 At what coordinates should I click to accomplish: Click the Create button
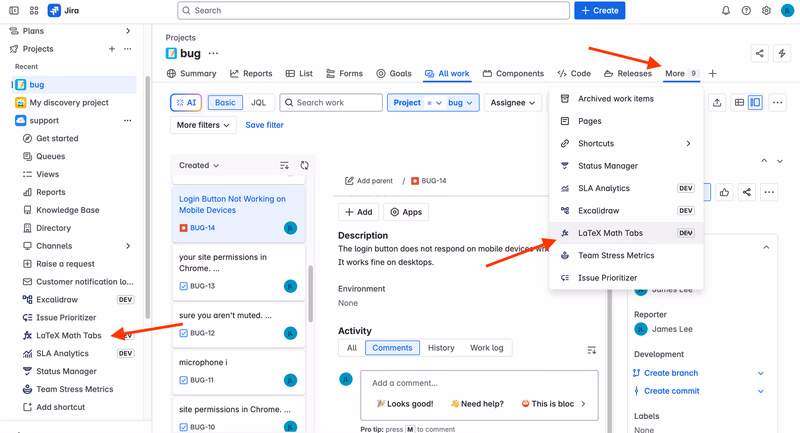[x=599, y=10]
